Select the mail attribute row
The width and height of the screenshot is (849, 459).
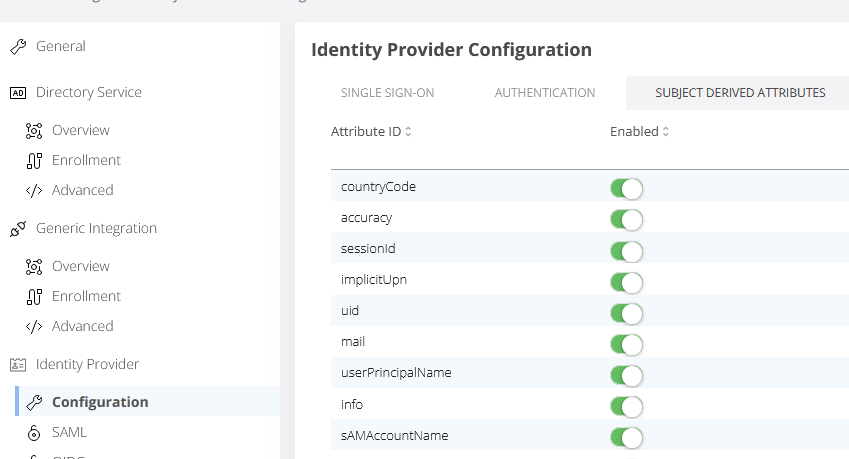point(353,342)
